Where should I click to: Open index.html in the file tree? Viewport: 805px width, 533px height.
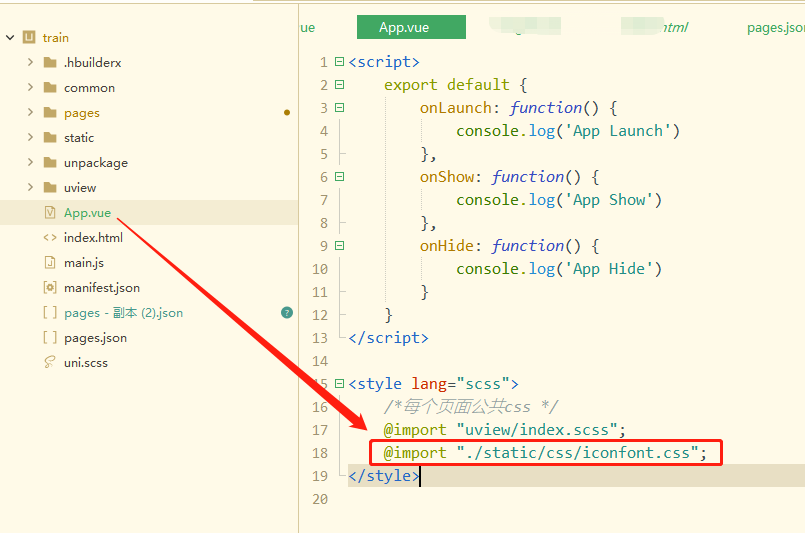tap(93, 238)
